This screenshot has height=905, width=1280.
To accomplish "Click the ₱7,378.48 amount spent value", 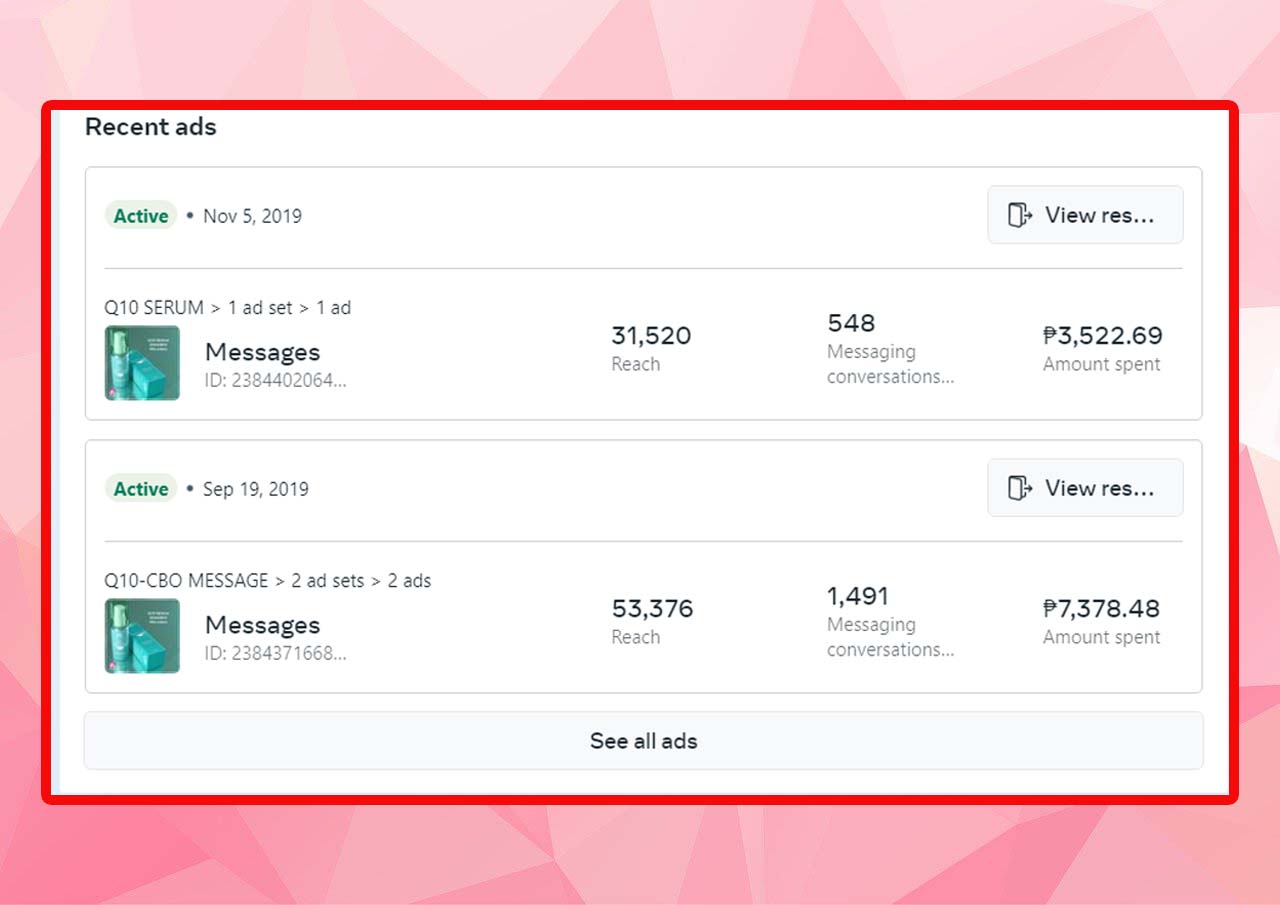I will tap(1102, 609).
